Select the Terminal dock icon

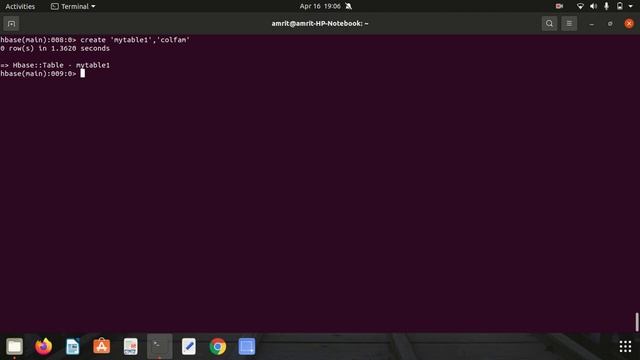click(x=160, y=347)
